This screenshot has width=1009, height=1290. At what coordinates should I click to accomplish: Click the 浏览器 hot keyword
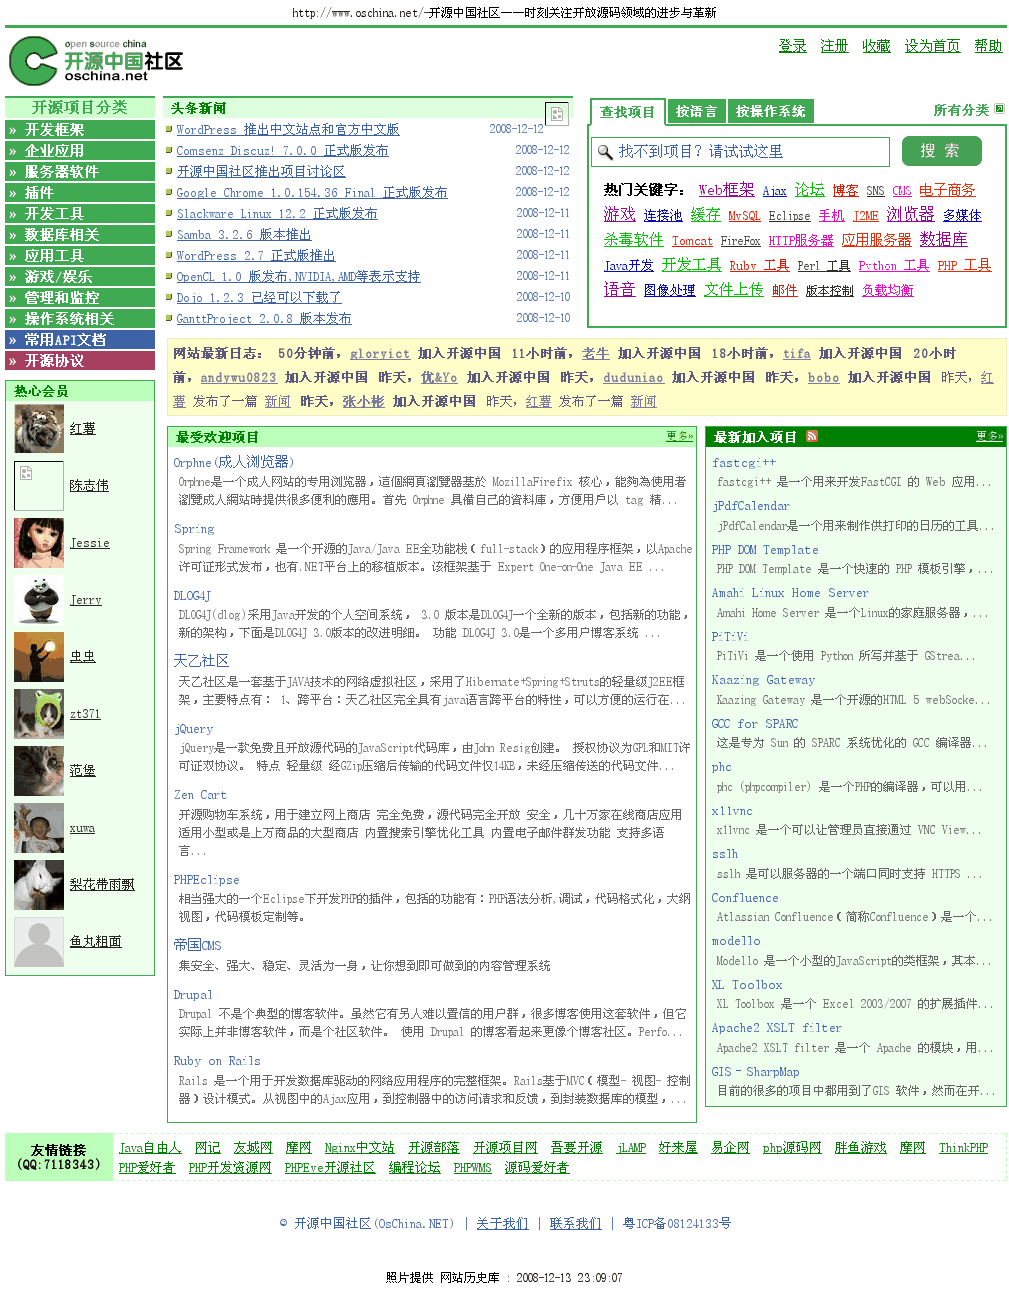[910, 214]
